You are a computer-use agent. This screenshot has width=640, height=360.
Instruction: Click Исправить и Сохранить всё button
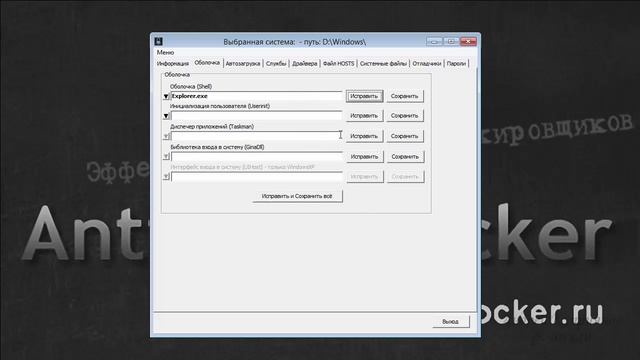tap(297, 196)
